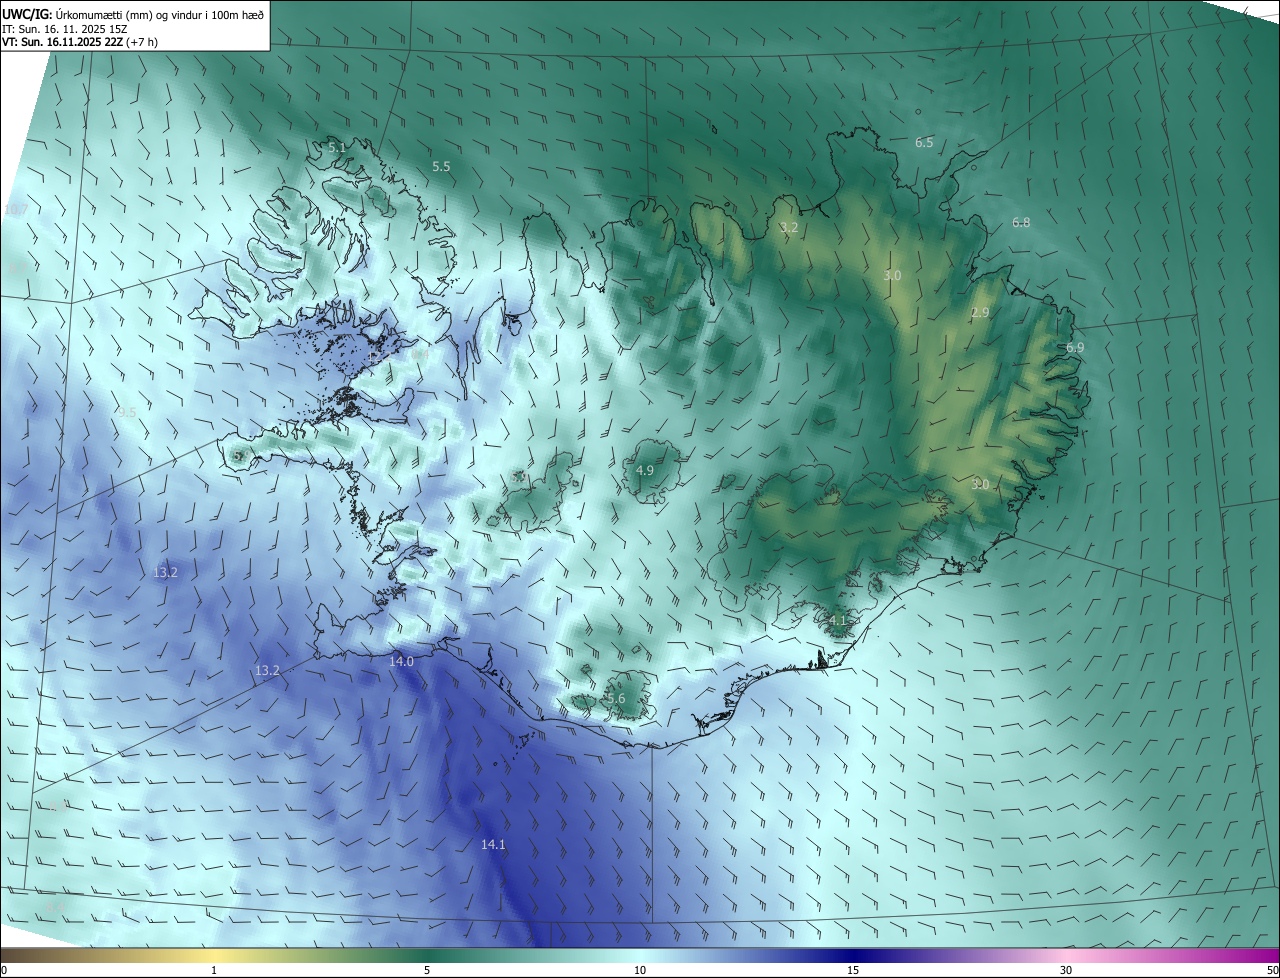Click the '5' tick on the color scale
This screenshot has width=1280, height=978.
[427, 970]
